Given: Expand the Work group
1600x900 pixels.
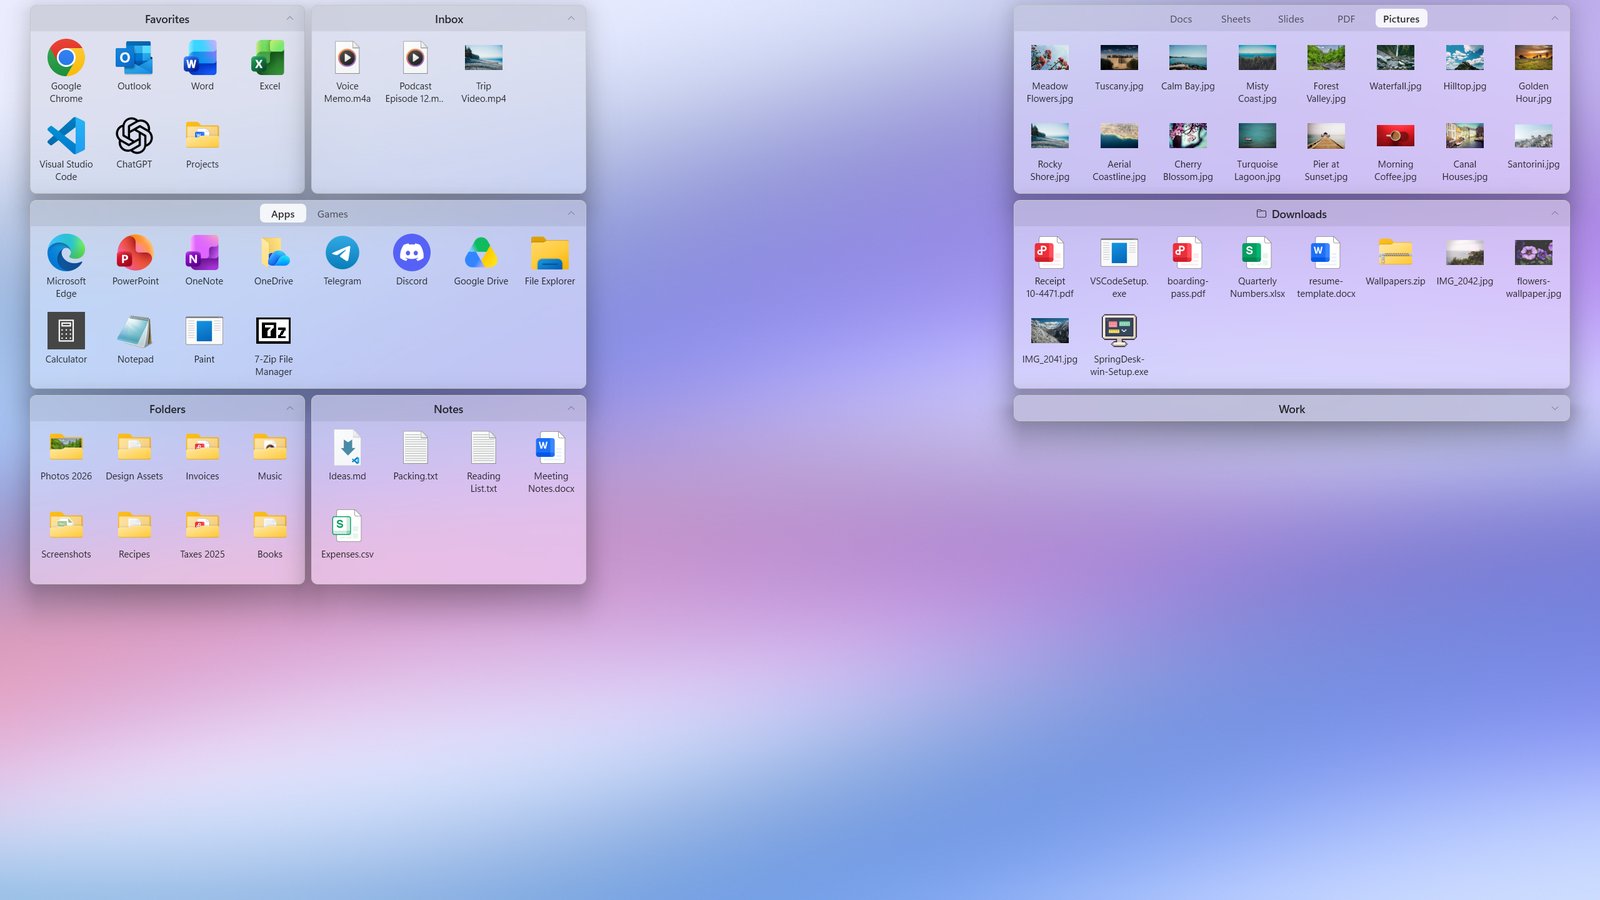Looking at the screenshot, I should (x=1554, y=408).
